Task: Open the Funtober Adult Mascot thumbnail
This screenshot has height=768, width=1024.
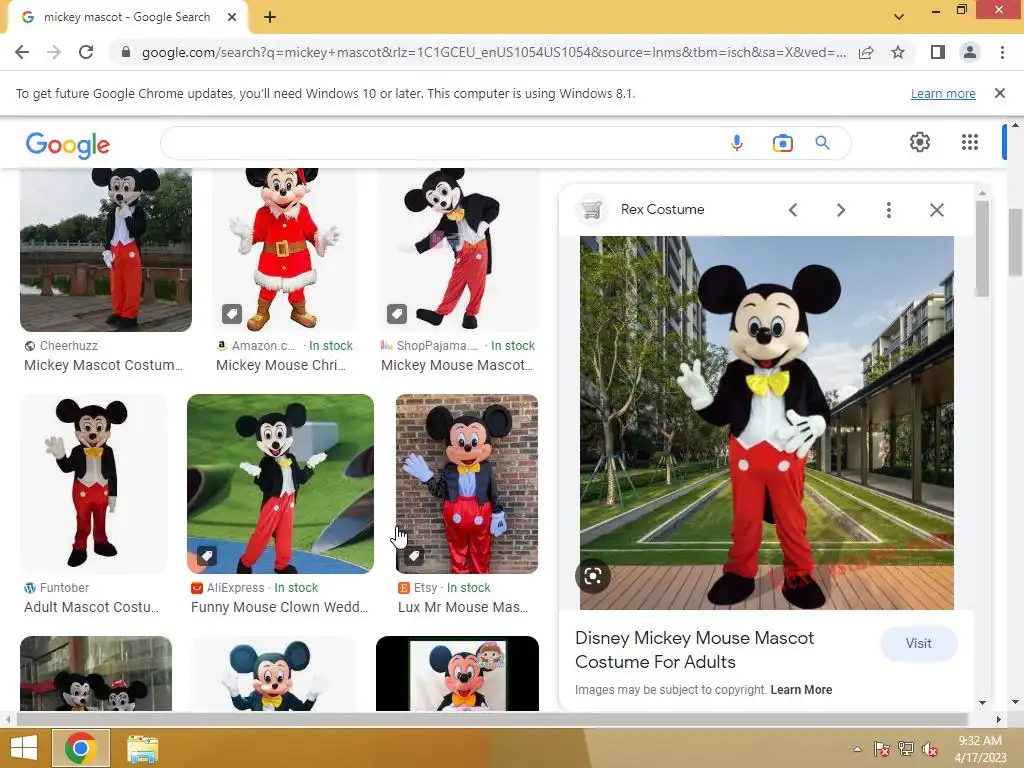Action: (93, 484)
